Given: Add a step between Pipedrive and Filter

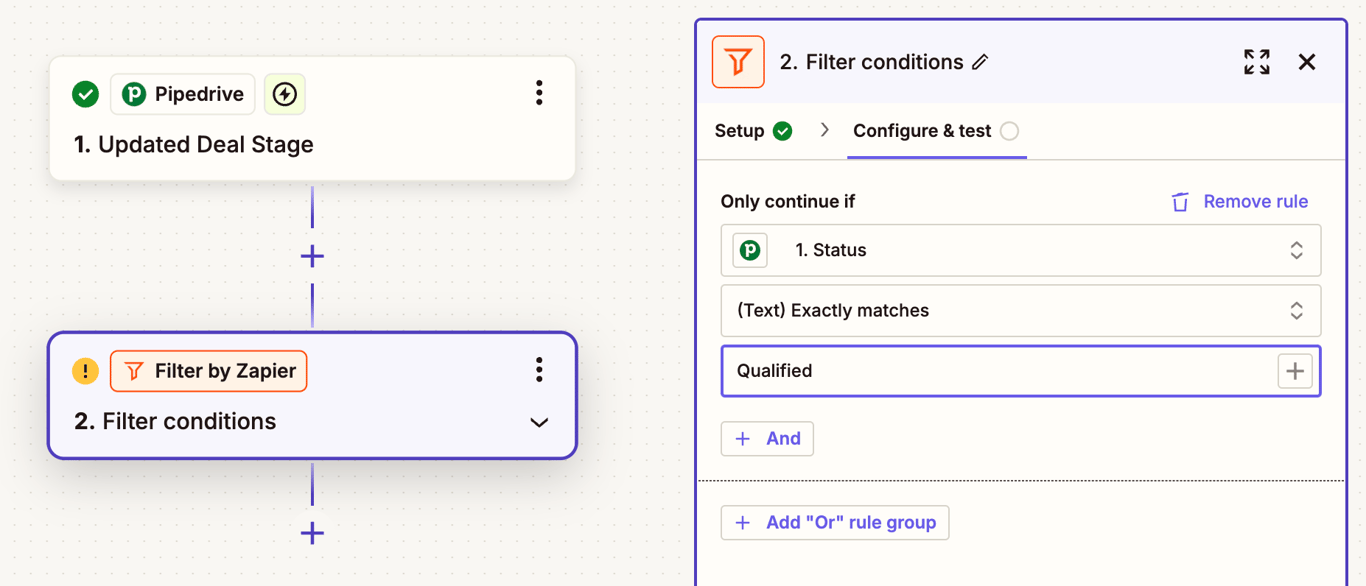Looking at the screenshot, I should (x=312, y=257).
